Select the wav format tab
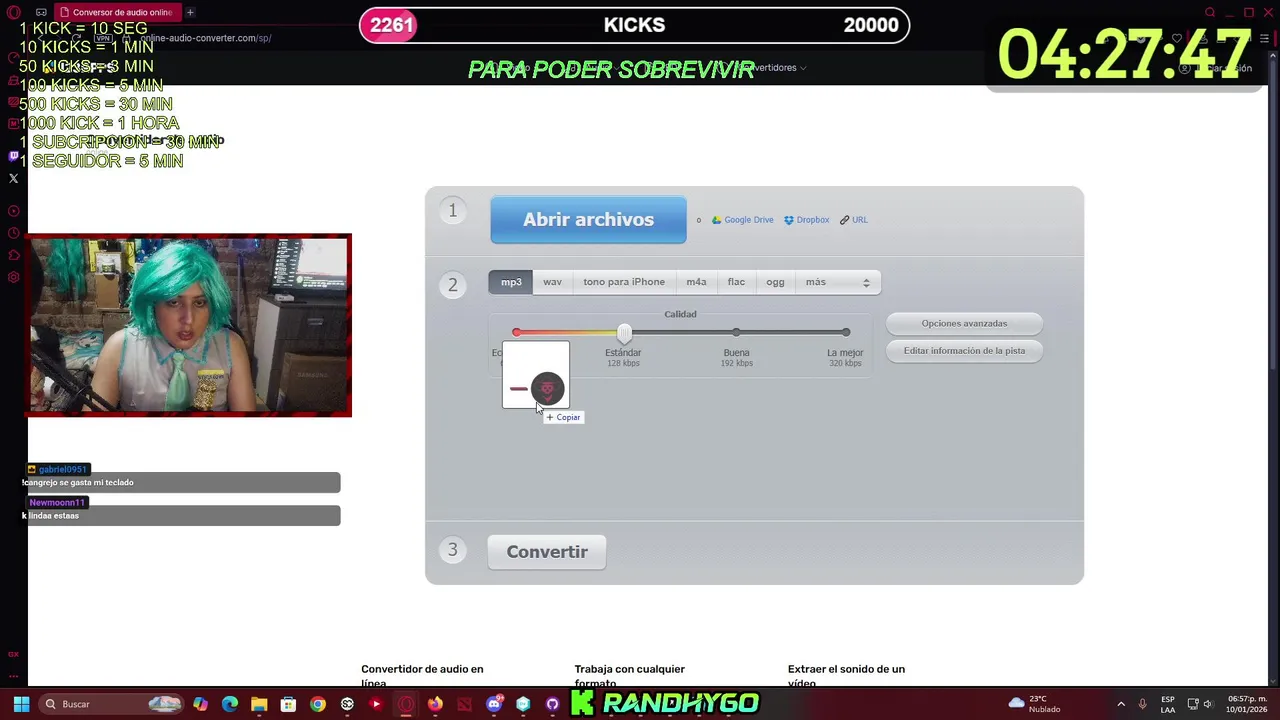 [x=552, y=282]
